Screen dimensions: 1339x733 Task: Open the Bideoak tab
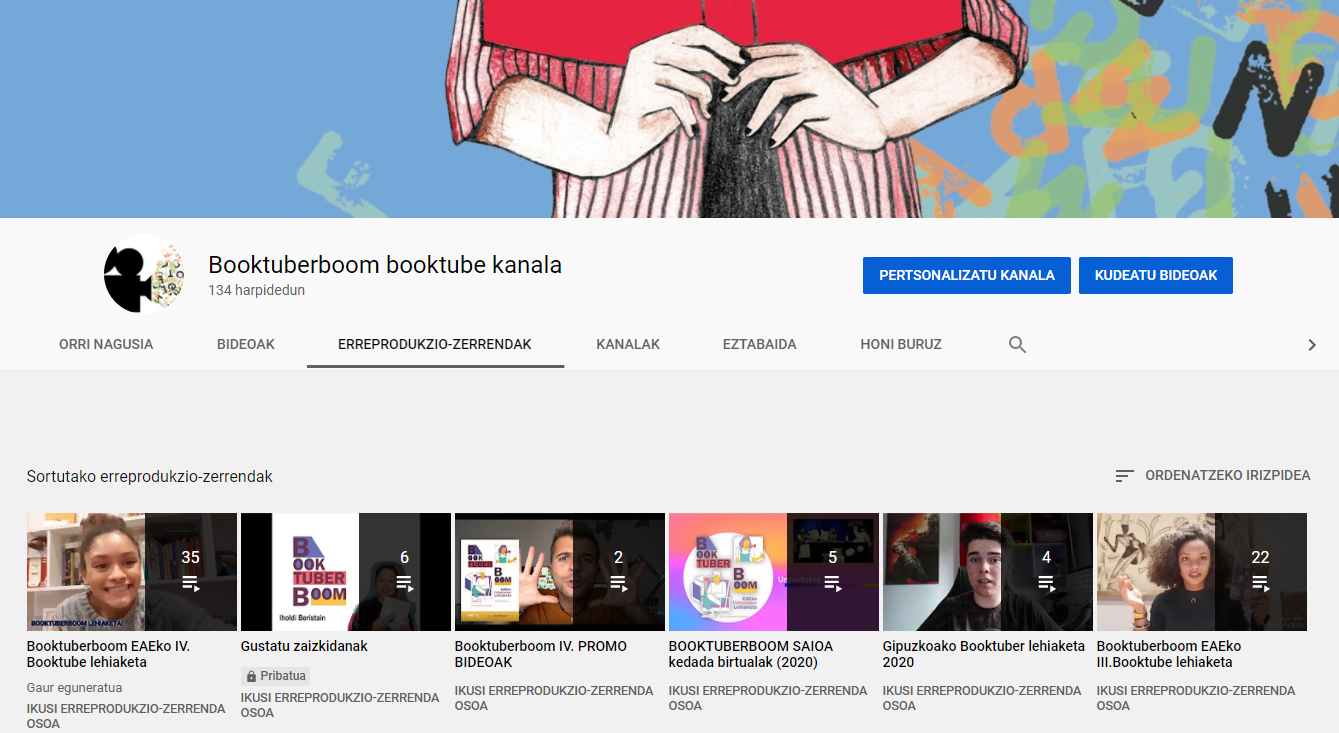coord(246,344)
